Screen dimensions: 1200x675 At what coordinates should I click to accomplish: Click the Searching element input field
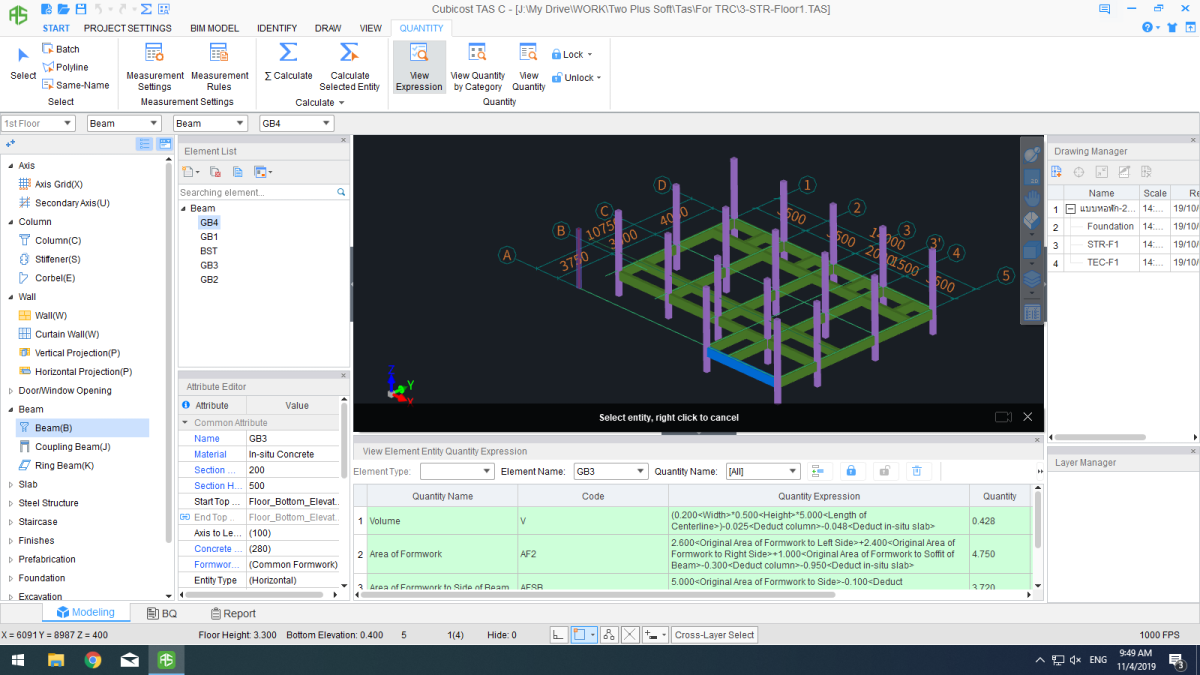[255, 192]
